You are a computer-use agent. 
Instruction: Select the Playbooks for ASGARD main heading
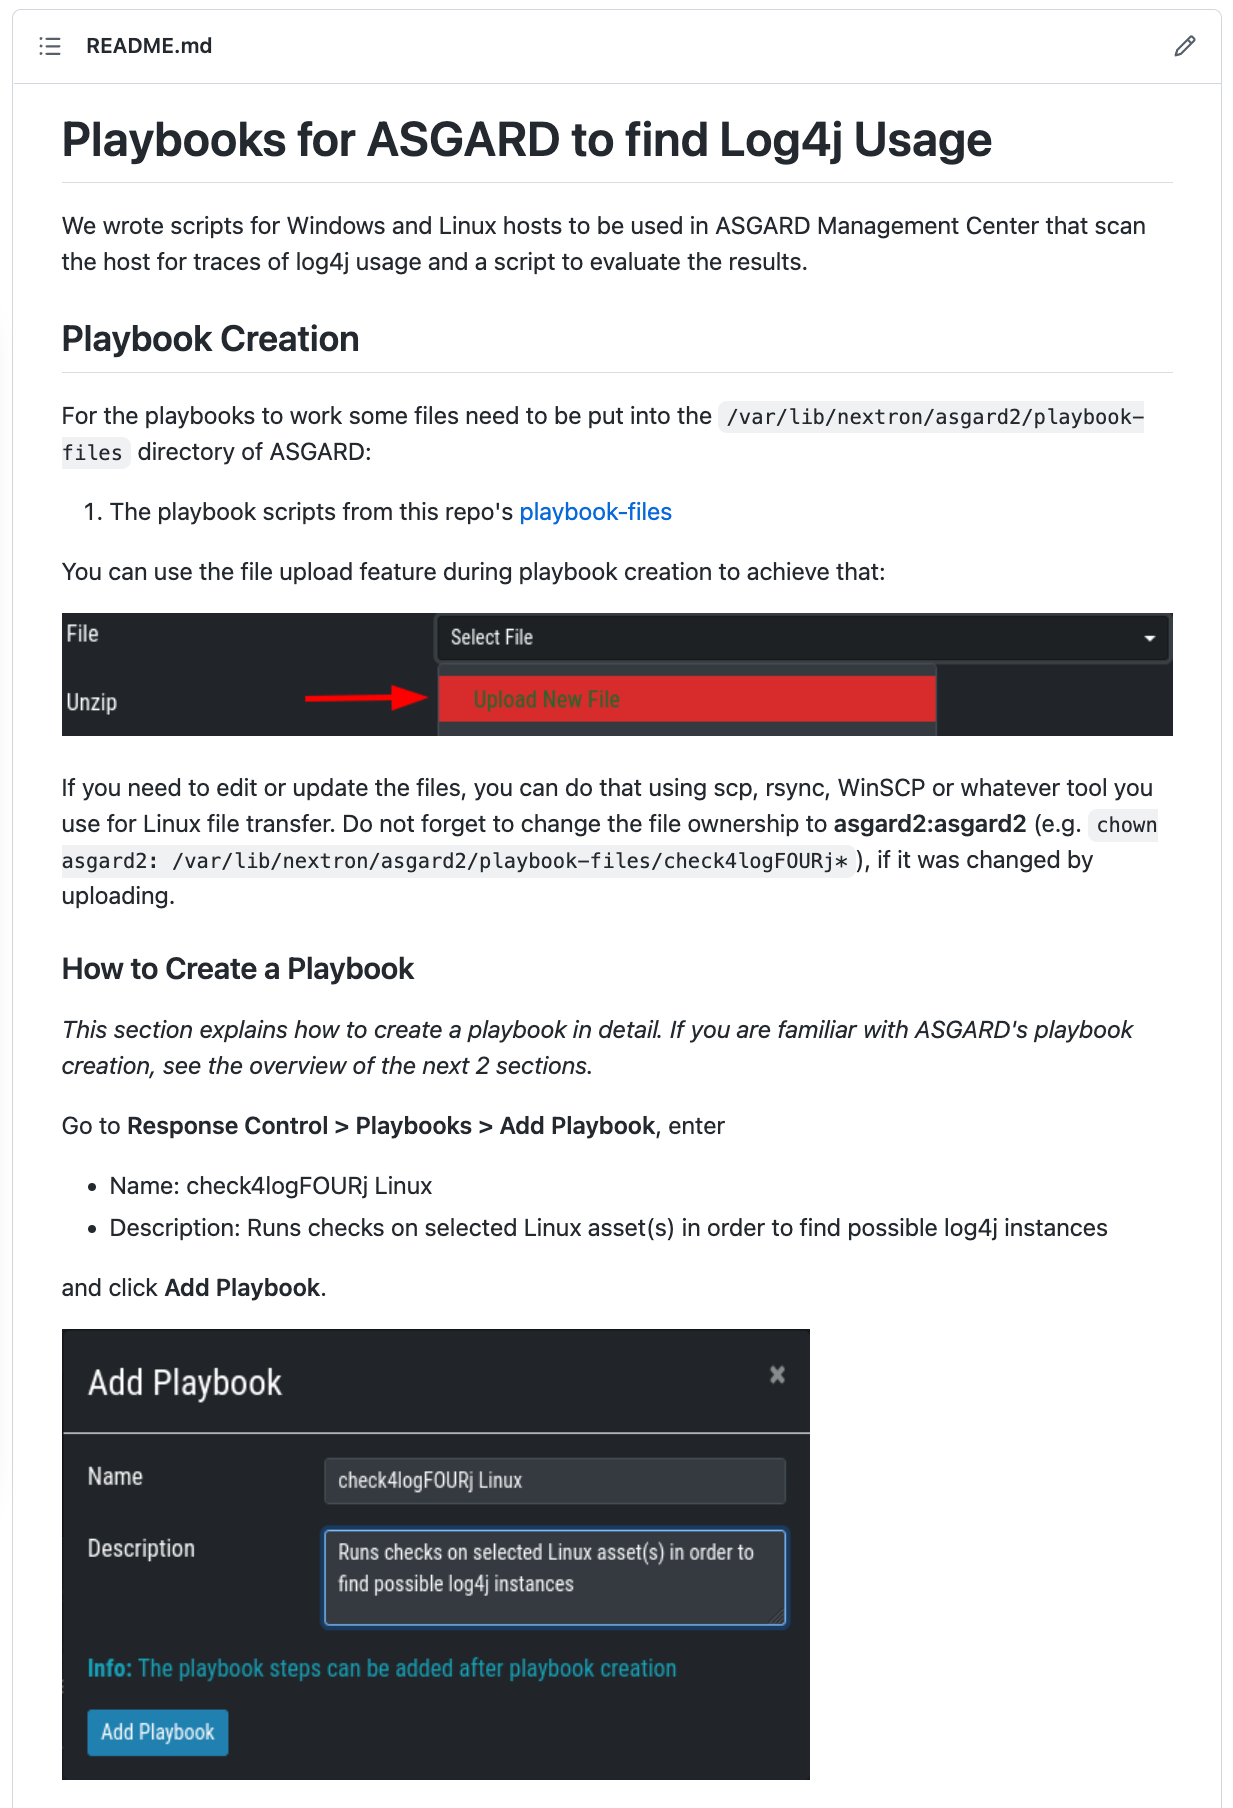click(x=526, y=140)
